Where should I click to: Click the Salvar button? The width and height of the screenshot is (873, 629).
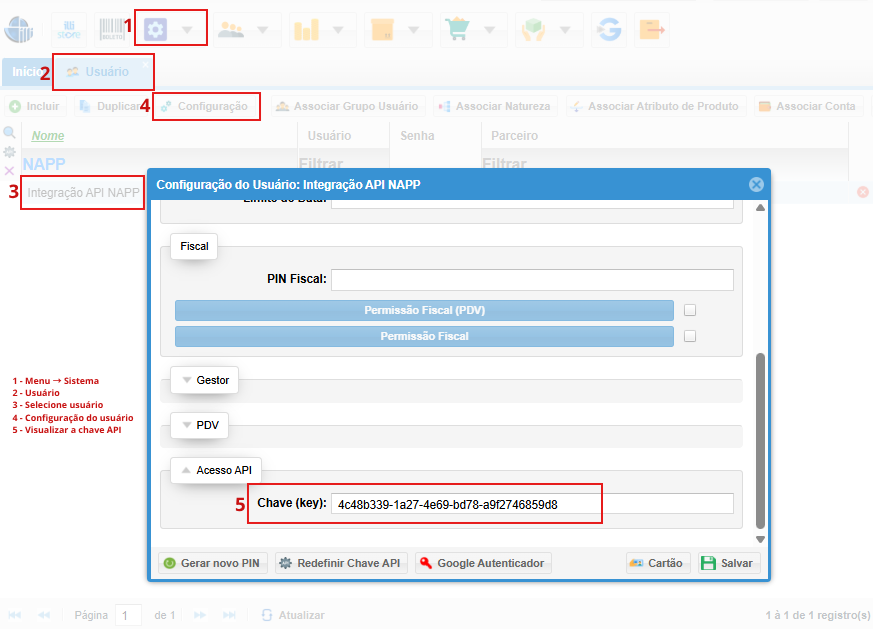tap(729, 563)
